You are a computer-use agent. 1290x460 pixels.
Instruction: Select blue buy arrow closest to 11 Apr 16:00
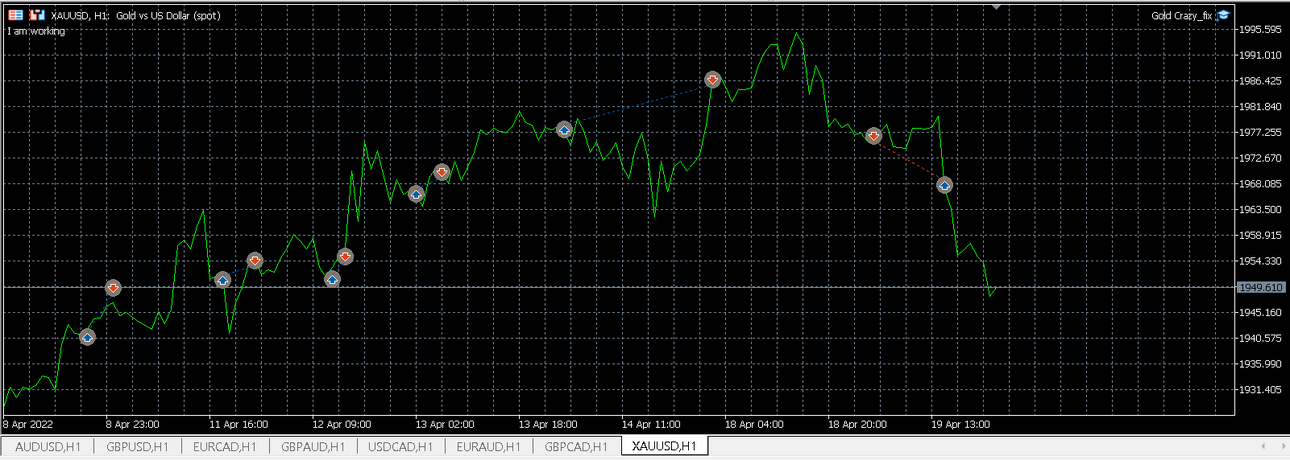[x=222, y=280]
